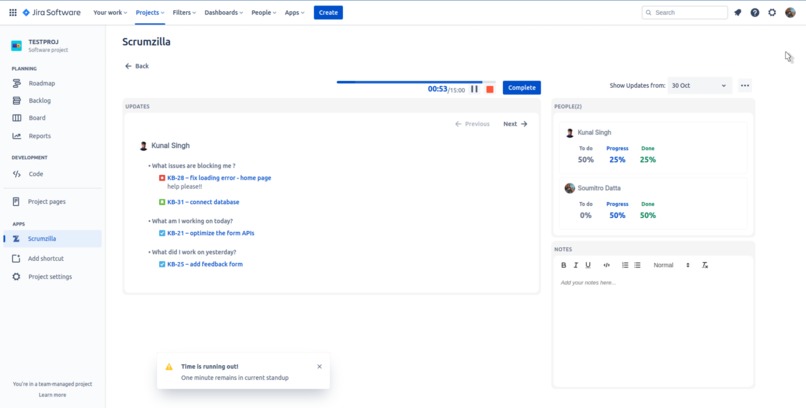Viewport: 806px width, 408px height.
Task: Go to the Next person's update
Action: pyautogui.click(x=515, y=124)
